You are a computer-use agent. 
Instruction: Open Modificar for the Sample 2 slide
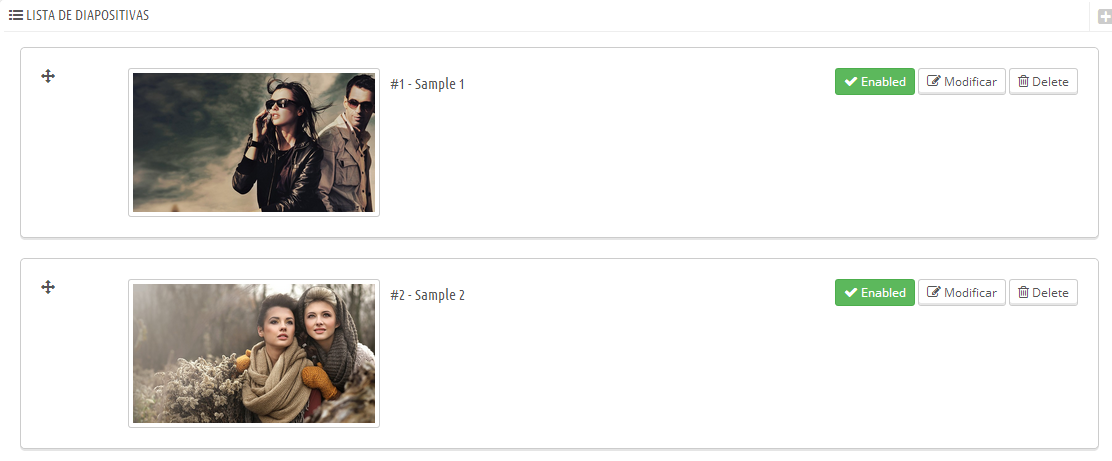pyautogui.click(x=962, y=292)
